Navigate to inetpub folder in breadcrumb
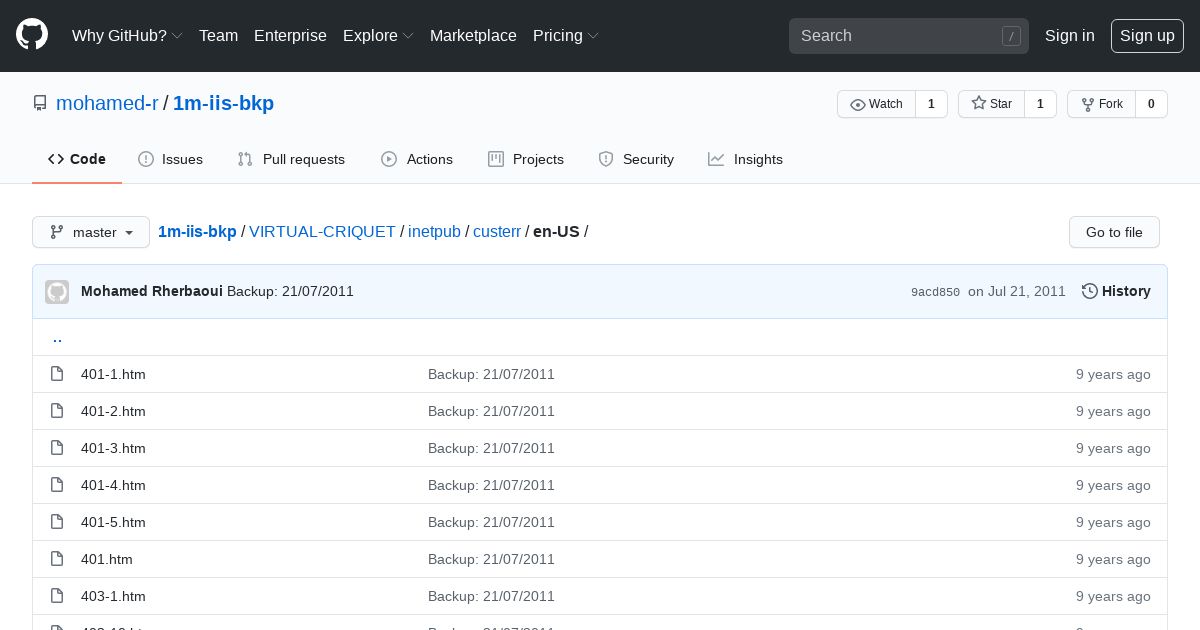1200x630 pixels. (434, 231)
